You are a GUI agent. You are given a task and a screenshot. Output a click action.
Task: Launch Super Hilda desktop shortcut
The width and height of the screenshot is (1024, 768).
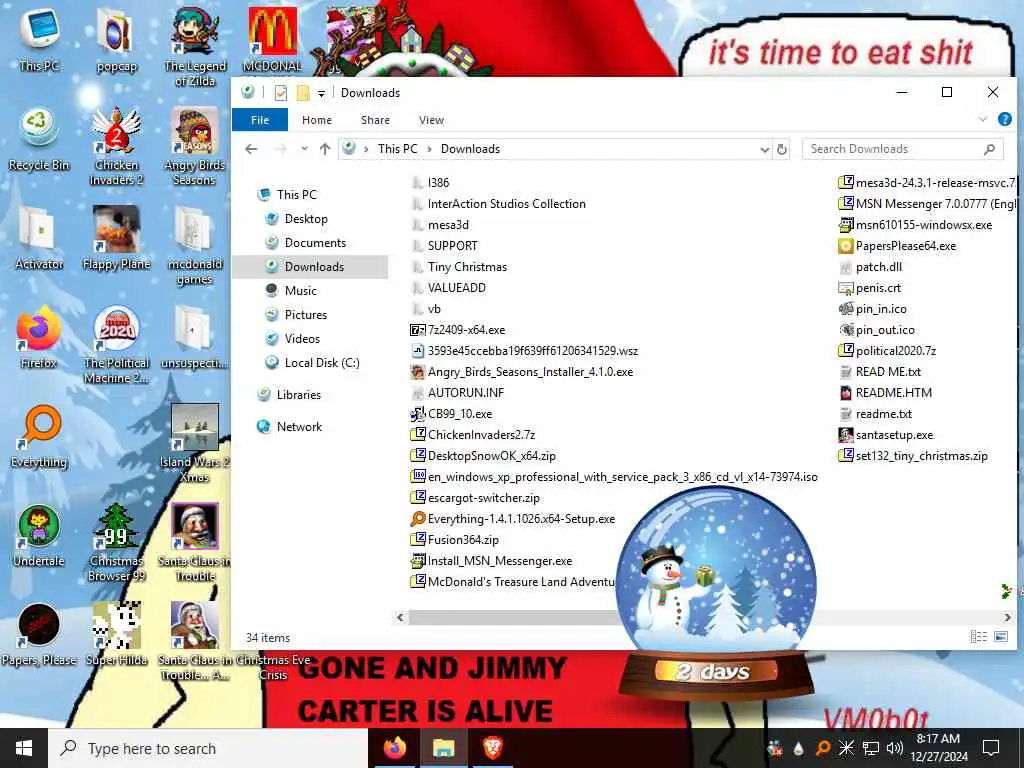point(116,635)
